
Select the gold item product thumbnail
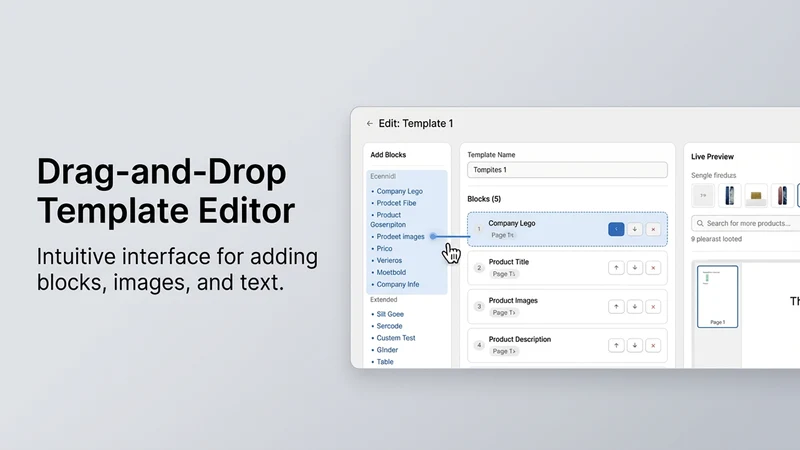[756, 195]
